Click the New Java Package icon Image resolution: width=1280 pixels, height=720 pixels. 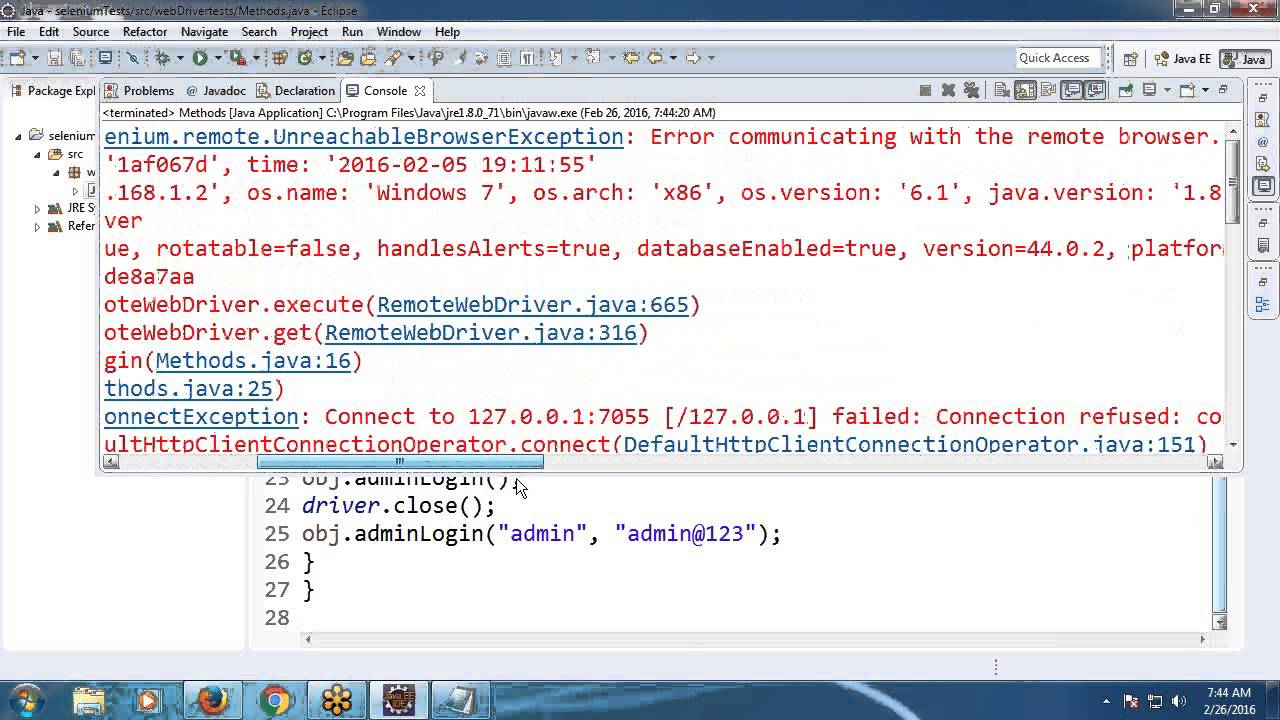point(279,58)
